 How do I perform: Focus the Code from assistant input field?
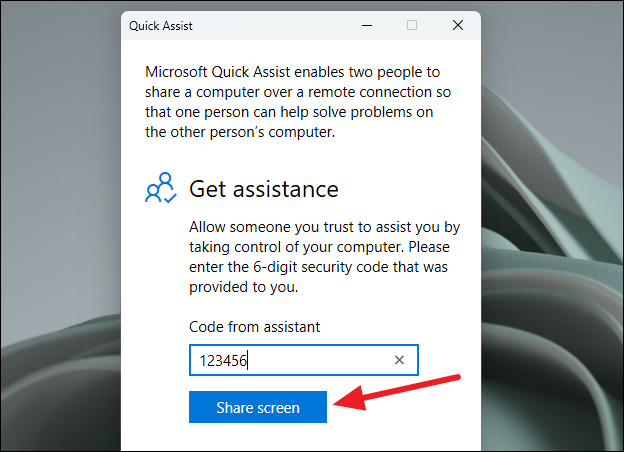click(x=304, y=360)
